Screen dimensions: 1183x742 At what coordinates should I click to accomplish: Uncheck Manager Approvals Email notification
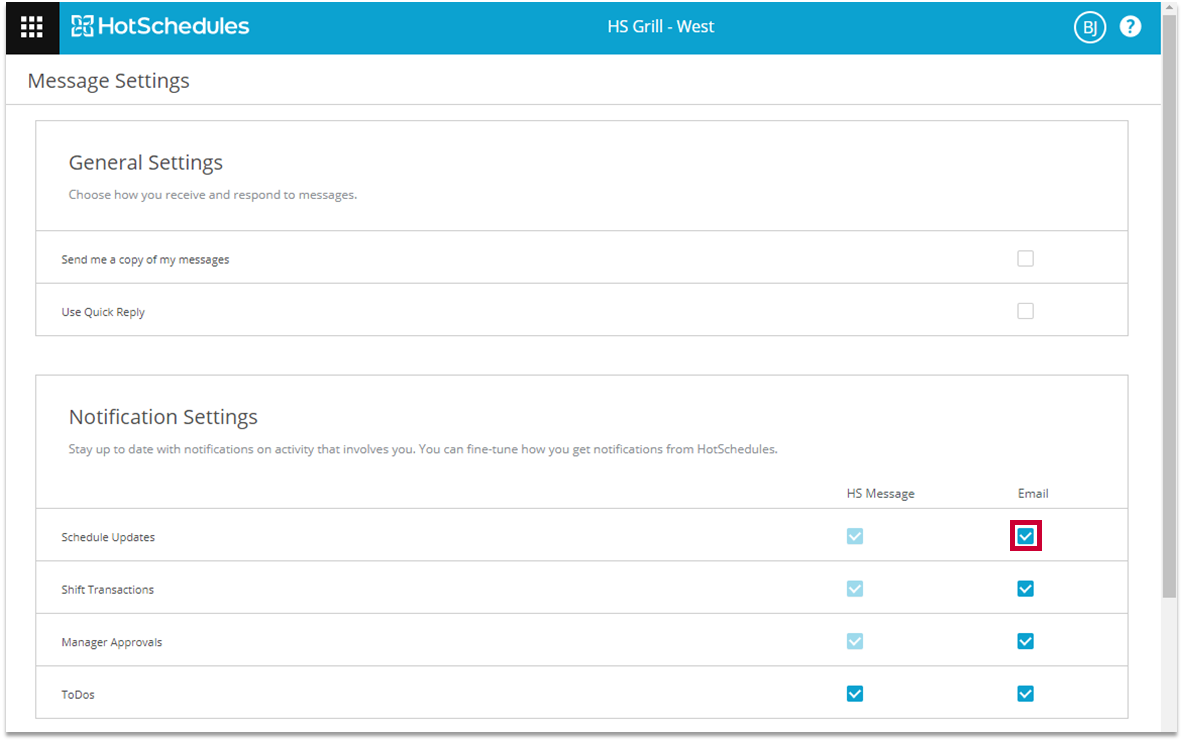pos(1025,641)
